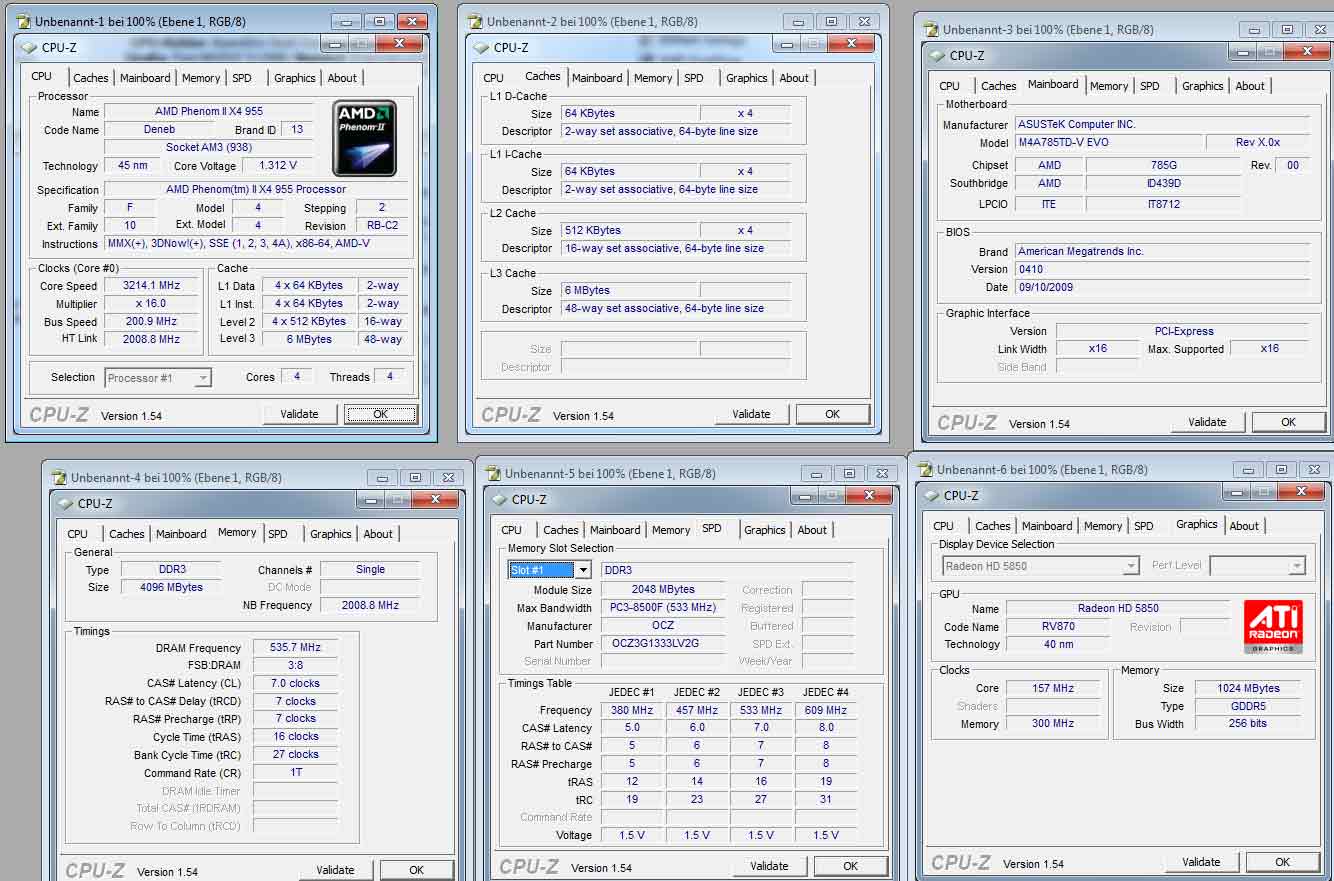Close the Unbenannt-5 Photoshop document window
The width and height of the screenshot is (1334, 881).
(x=880, y=473)
